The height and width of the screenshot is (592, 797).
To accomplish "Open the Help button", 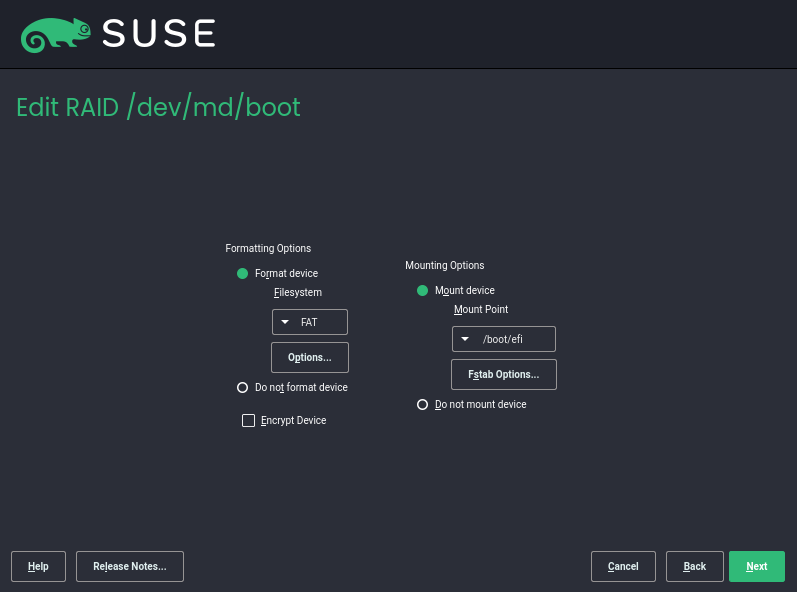I will (x=38, y=566).
